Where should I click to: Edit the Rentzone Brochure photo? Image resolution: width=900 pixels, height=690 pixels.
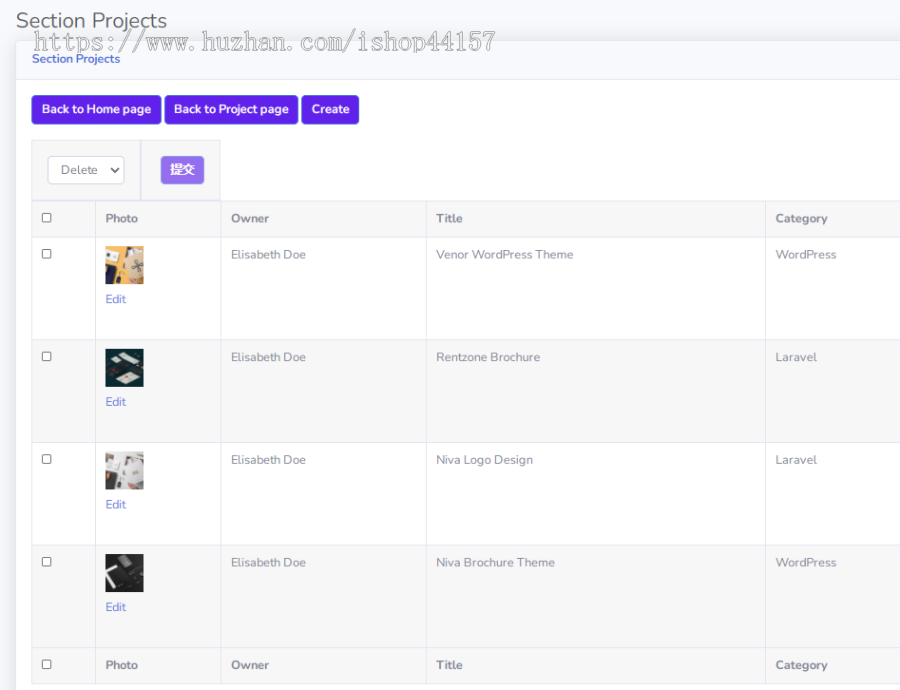pos(115,402)
